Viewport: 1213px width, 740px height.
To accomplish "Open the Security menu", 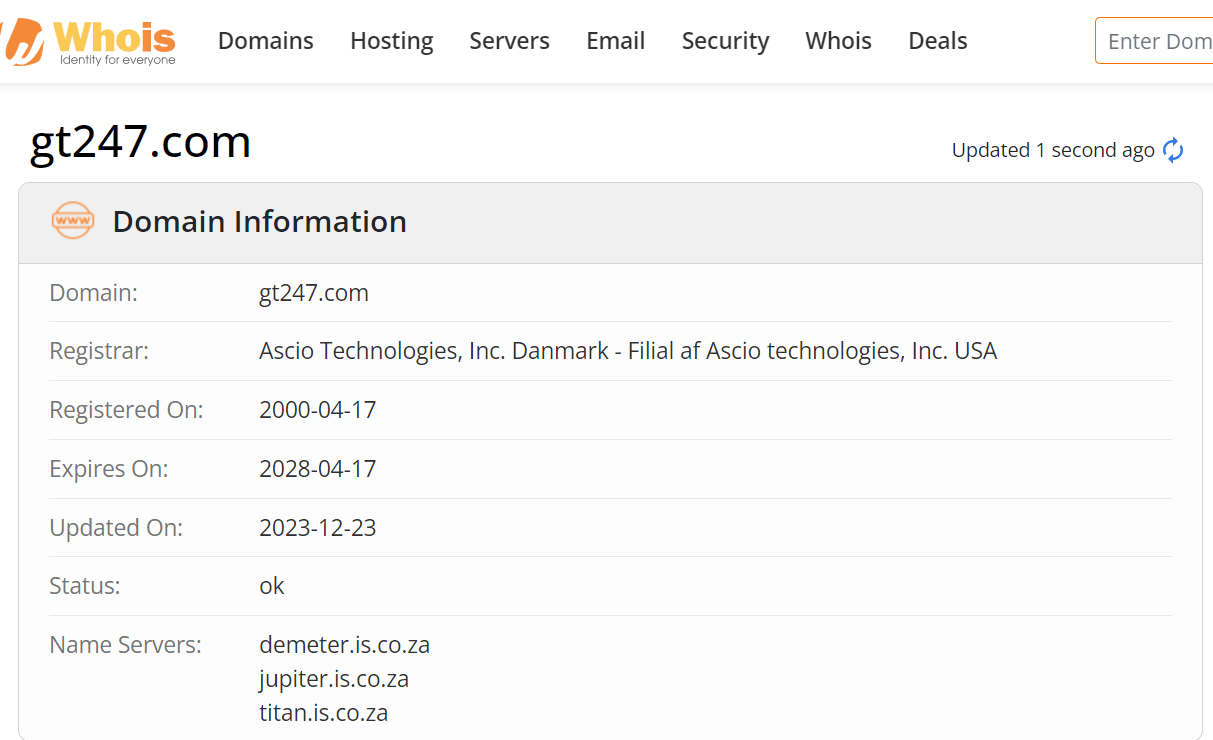I will (x=726, y=41).
